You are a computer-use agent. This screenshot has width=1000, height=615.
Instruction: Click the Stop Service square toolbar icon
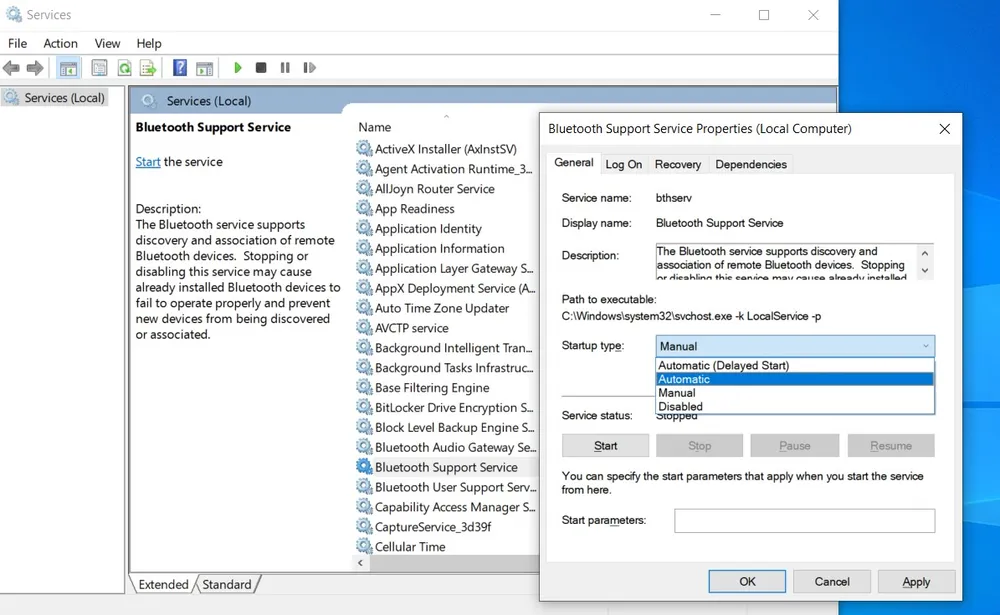tap(261, 68)
